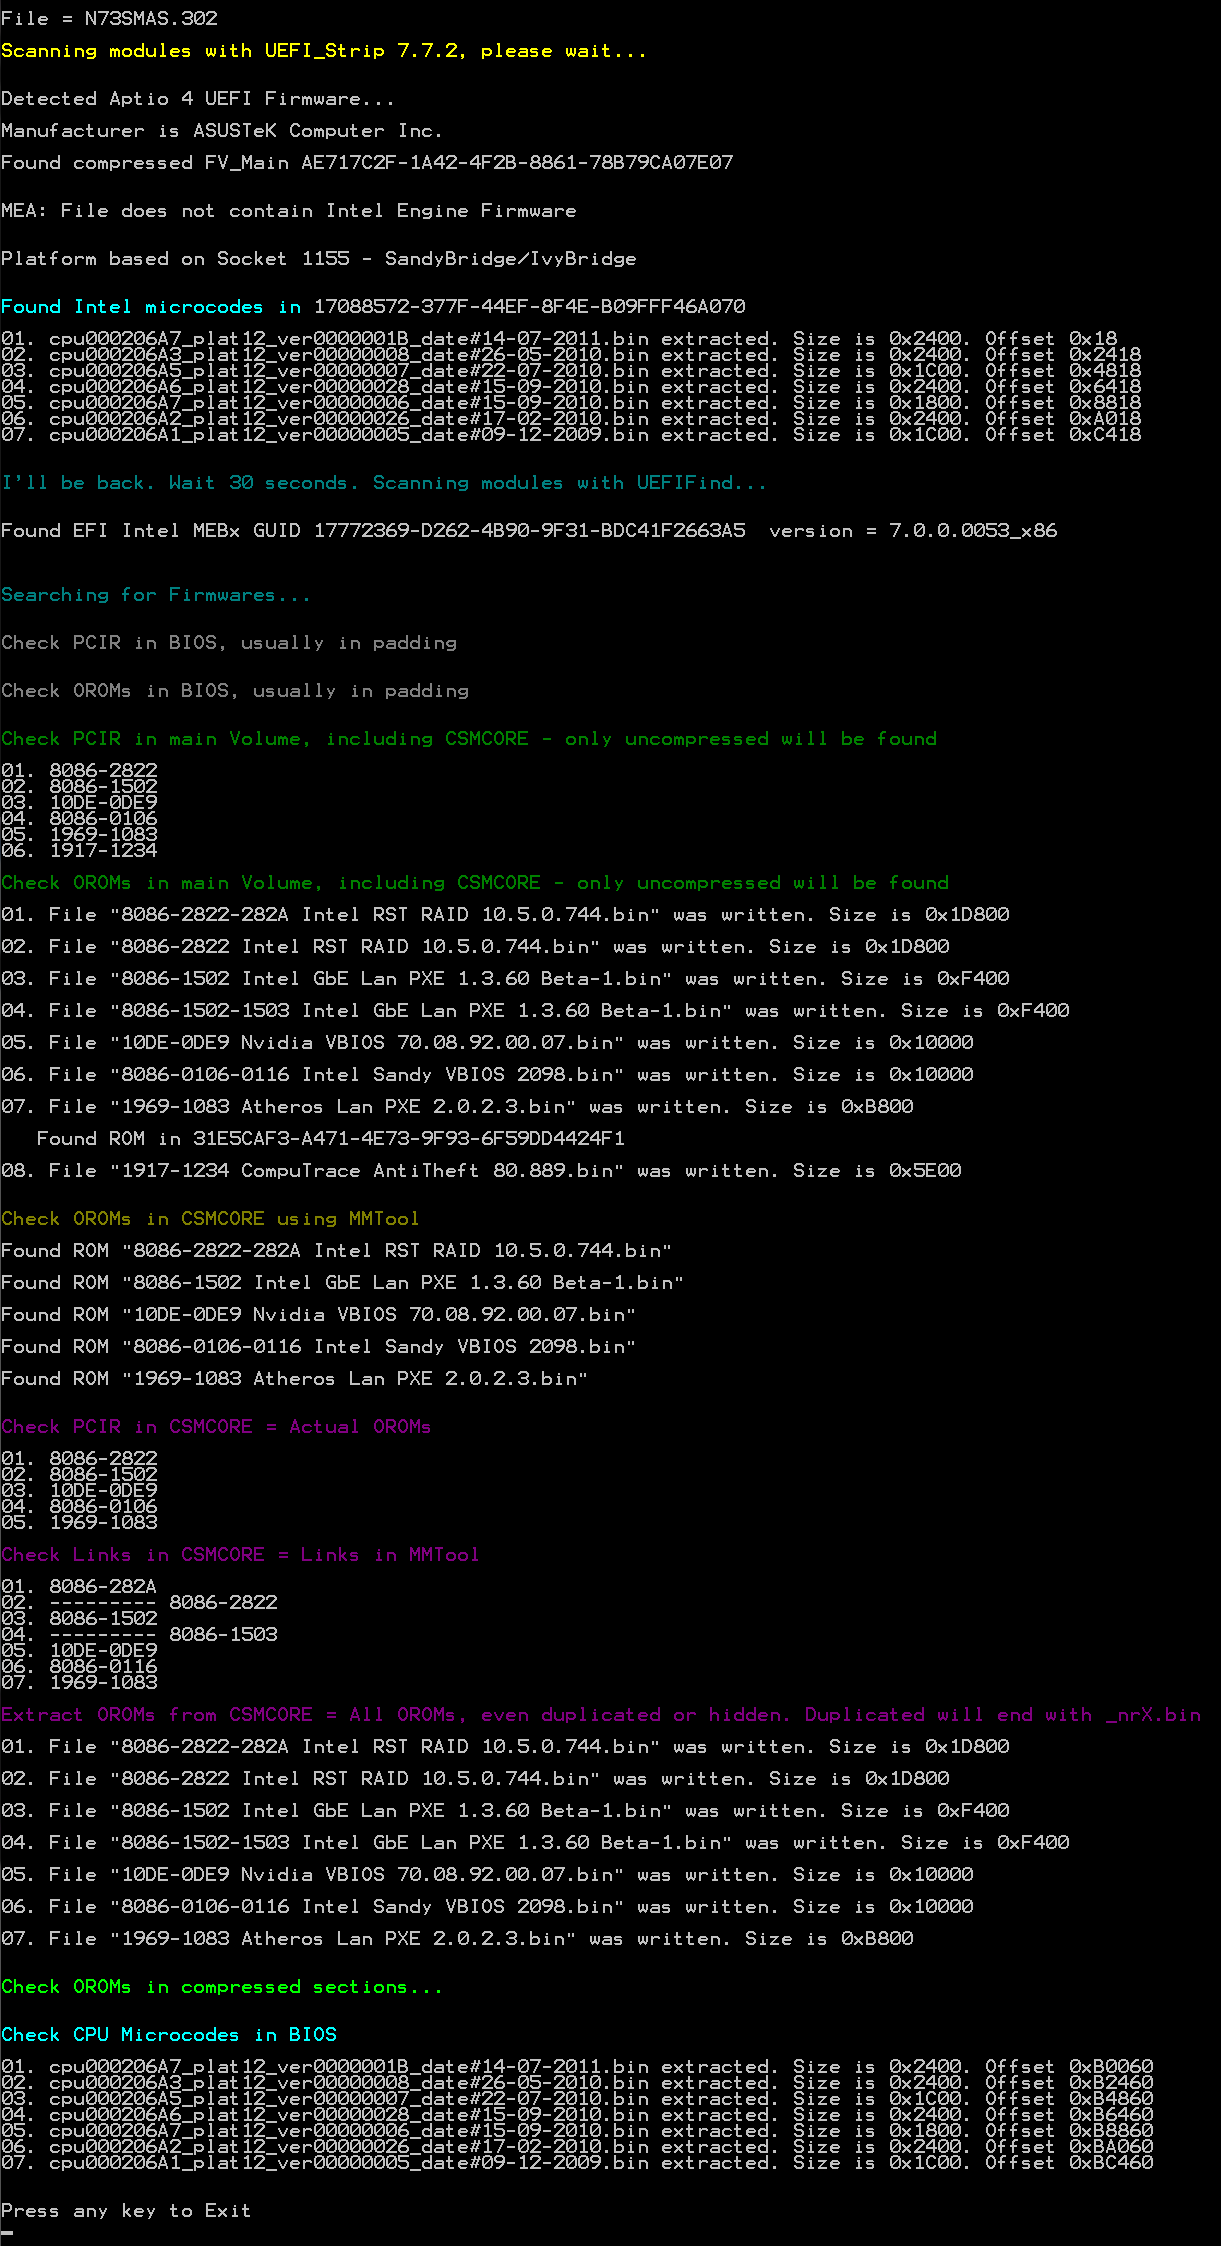Select "Check OROMs in BIOS, usually in padding"
The height and width of the screenshot is (2246, 1221).
pos(235,691)
